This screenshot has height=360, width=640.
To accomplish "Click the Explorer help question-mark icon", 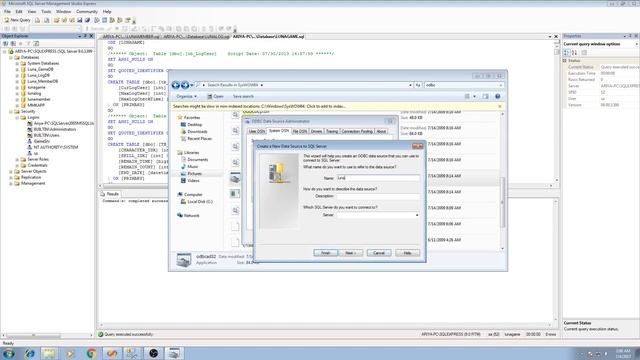I will 498,96.
